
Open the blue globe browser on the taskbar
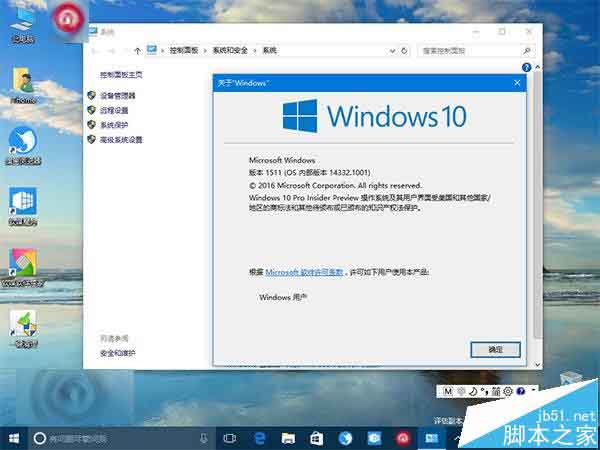point(346,439)
